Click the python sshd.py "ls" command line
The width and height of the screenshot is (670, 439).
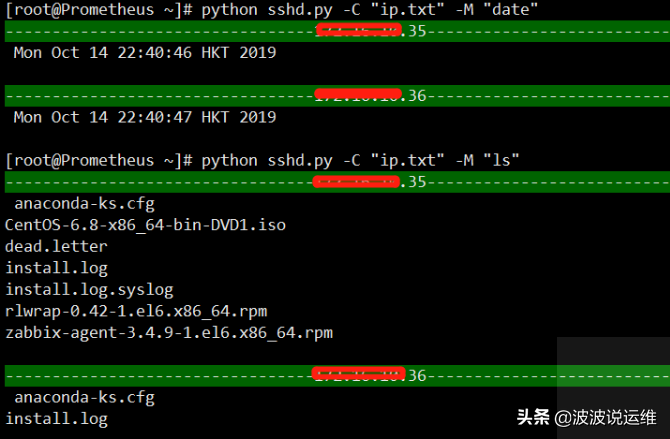[262, 161]
